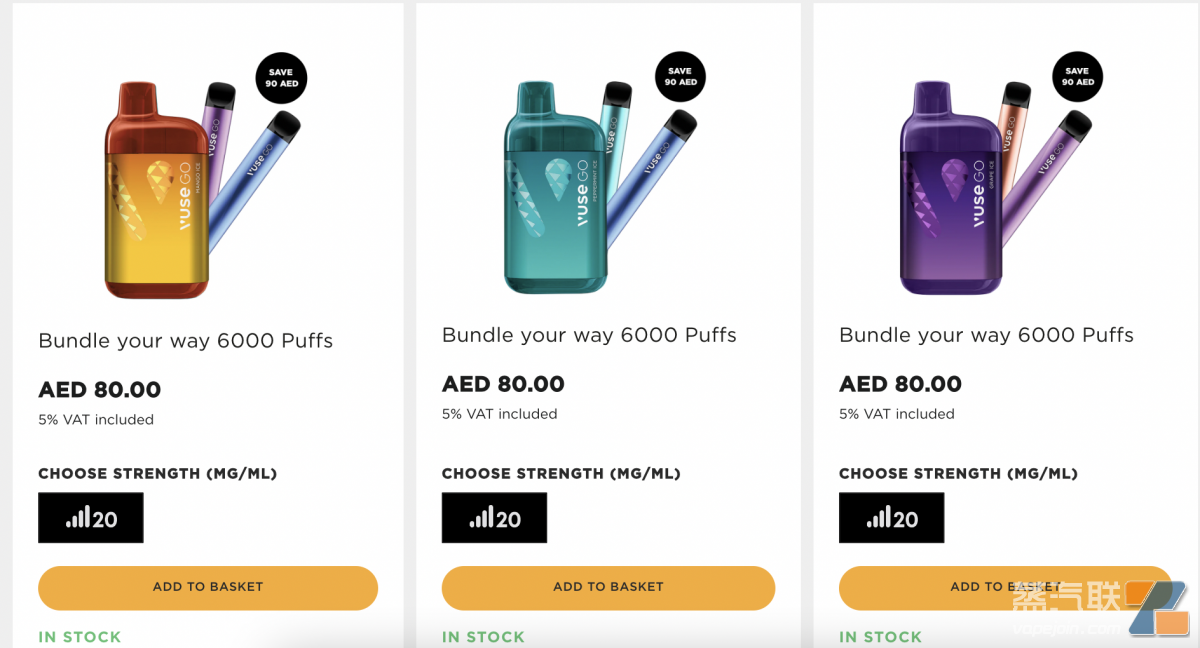The height and width of the screenshot is (648, 1200).
Task: Click the teal Vuse Go device image
Action: (x=555, y=188)
